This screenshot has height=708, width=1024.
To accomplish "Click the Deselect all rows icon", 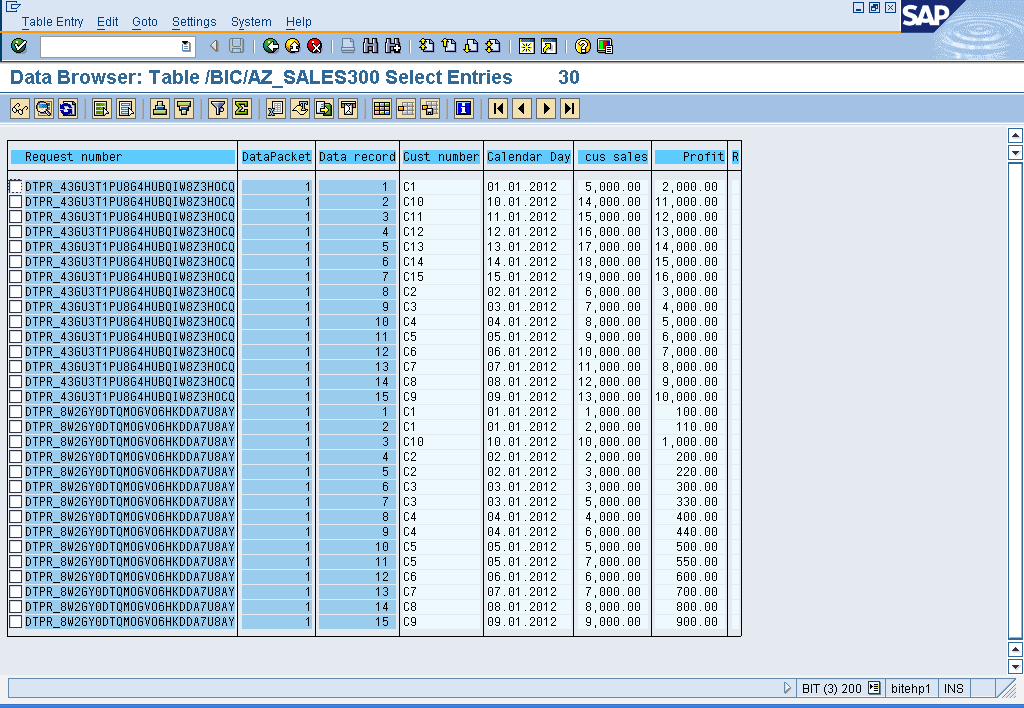I will click(125, 108).
